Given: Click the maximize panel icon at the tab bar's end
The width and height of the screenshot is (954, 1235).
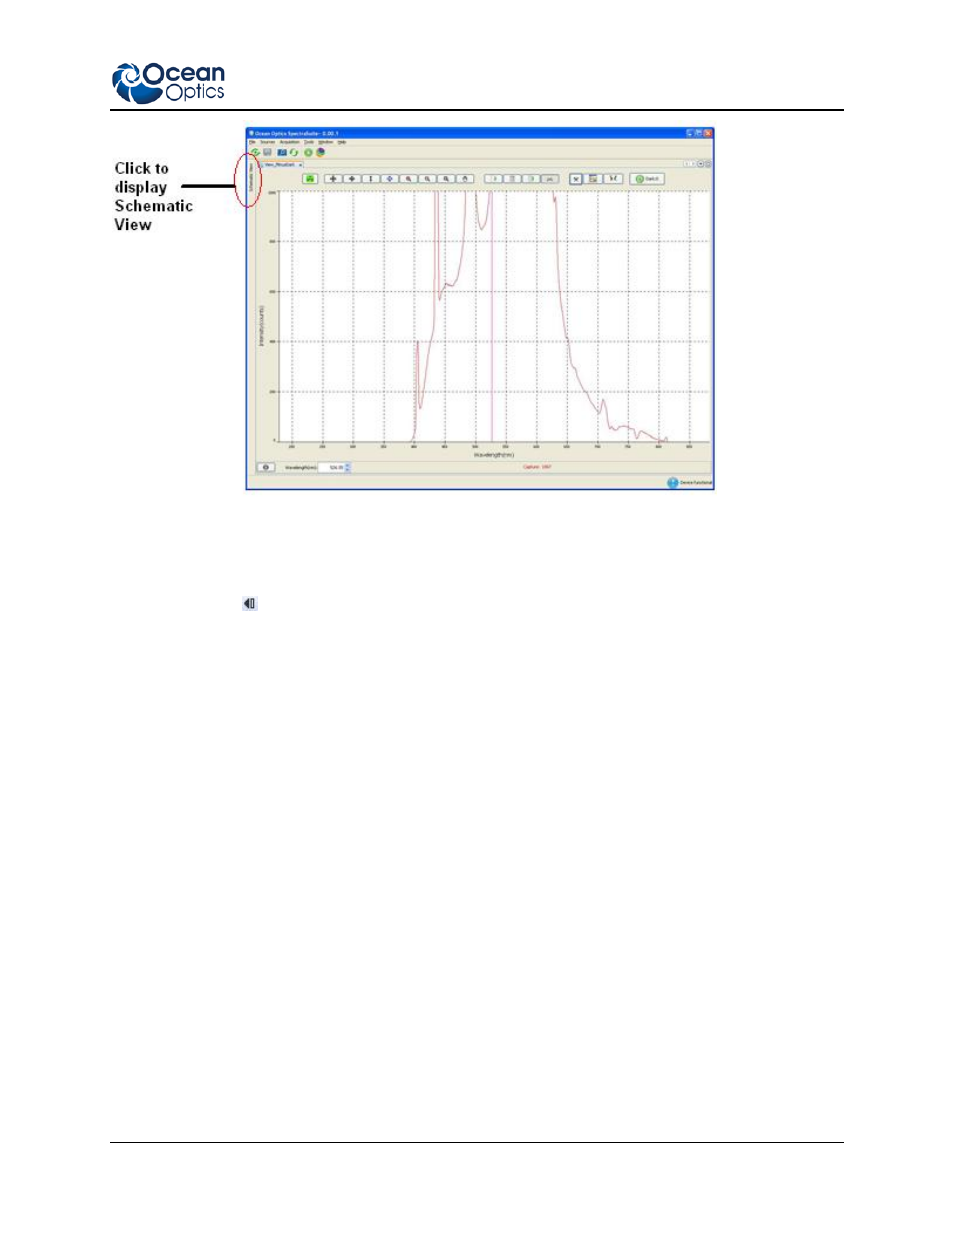Looking at the screenshot, I should tap(709, 164).
